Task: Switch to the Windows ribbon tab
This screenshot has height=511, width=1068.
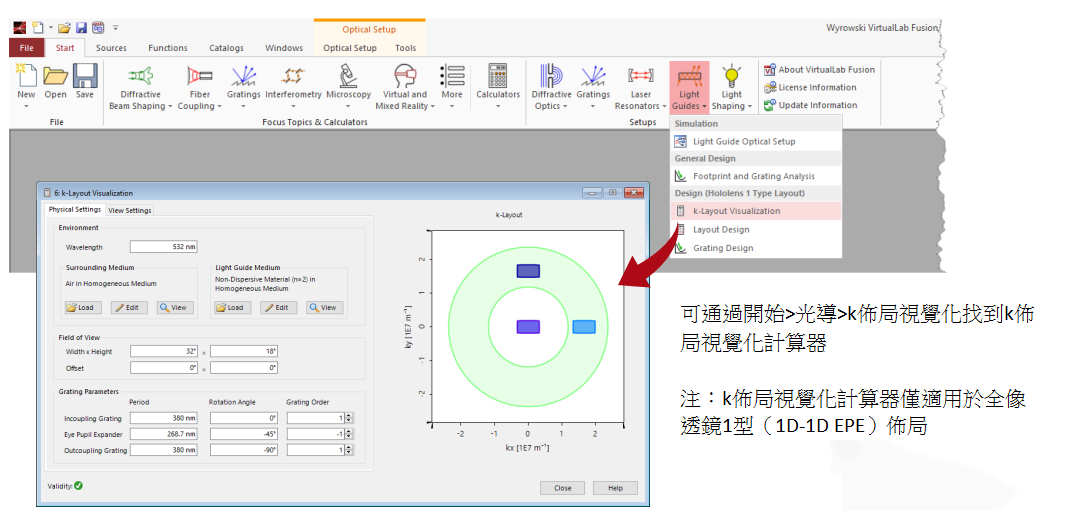Action: tap(284, 48)
